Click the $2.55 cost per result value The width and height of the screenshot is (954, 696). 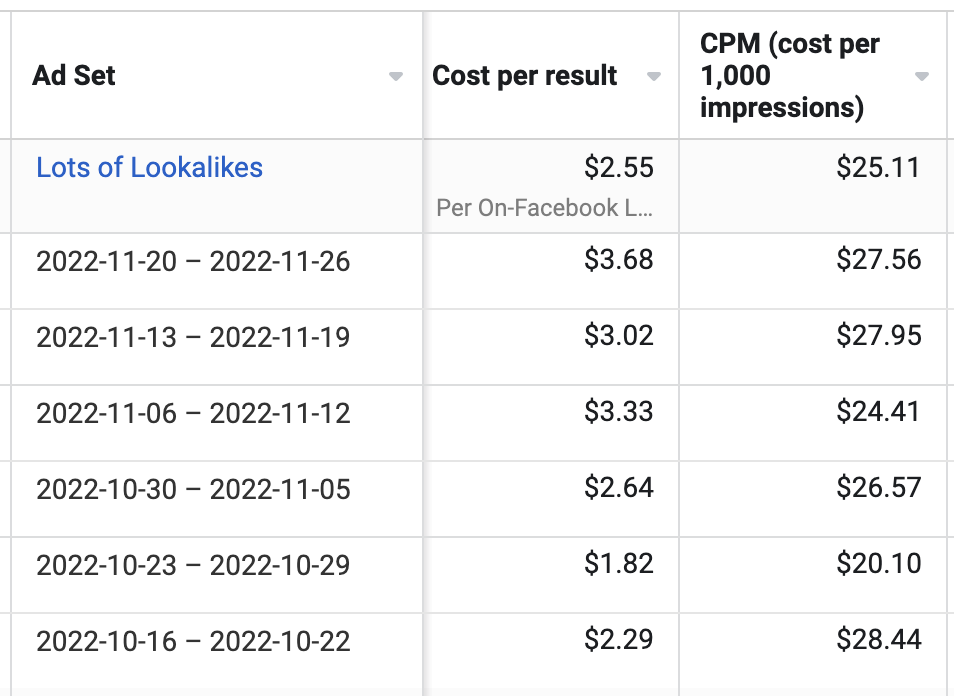coord(619,167)
